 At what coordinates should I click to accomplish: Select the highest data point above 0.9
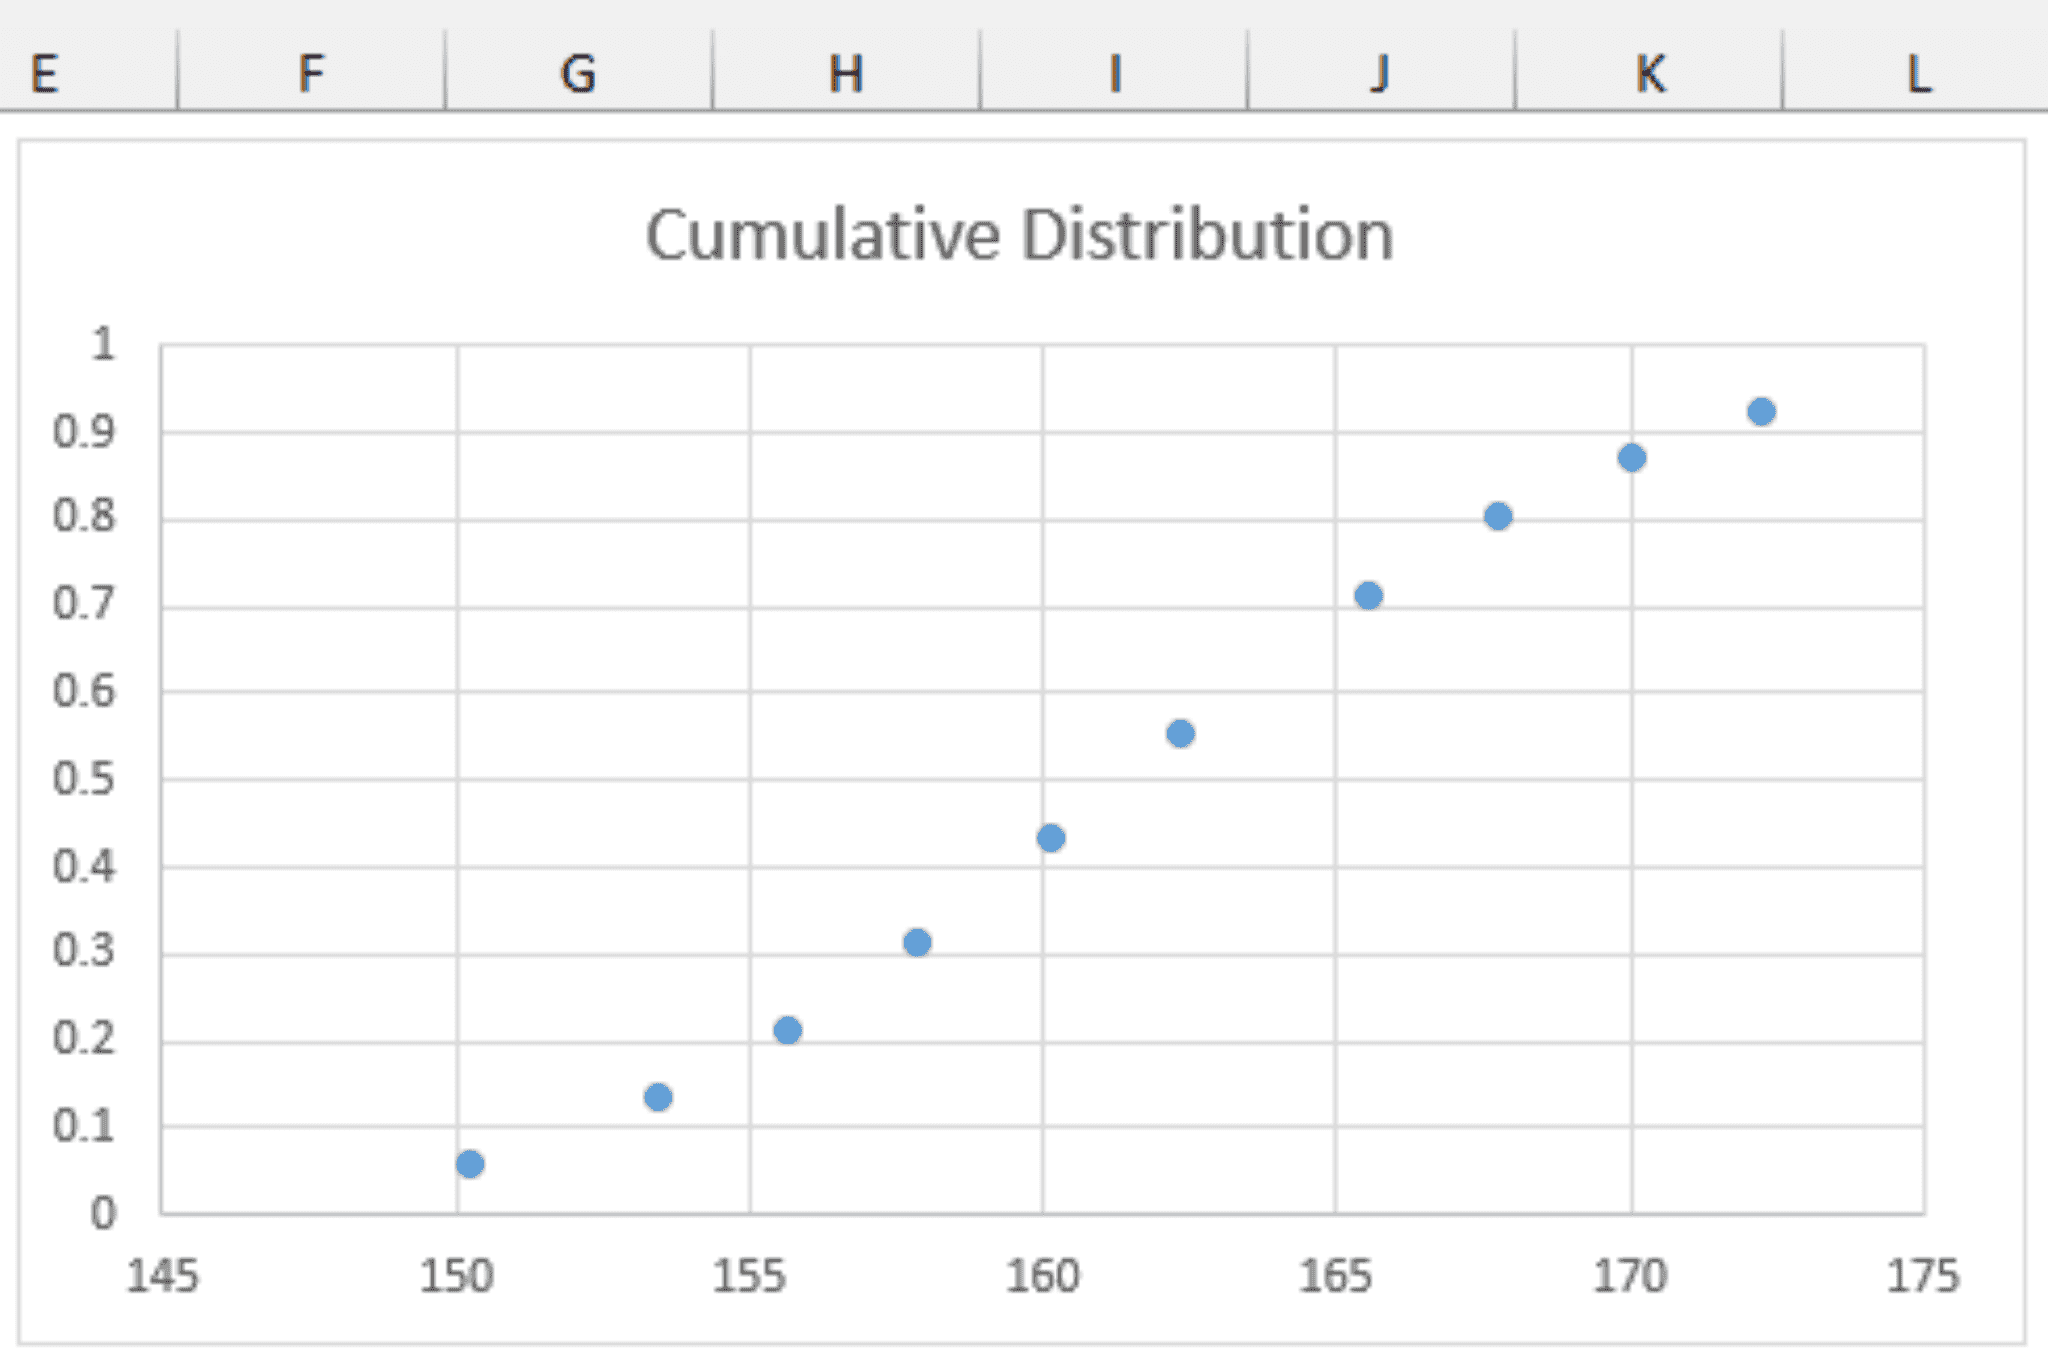pyautogui.click(x=1762, y=412)
